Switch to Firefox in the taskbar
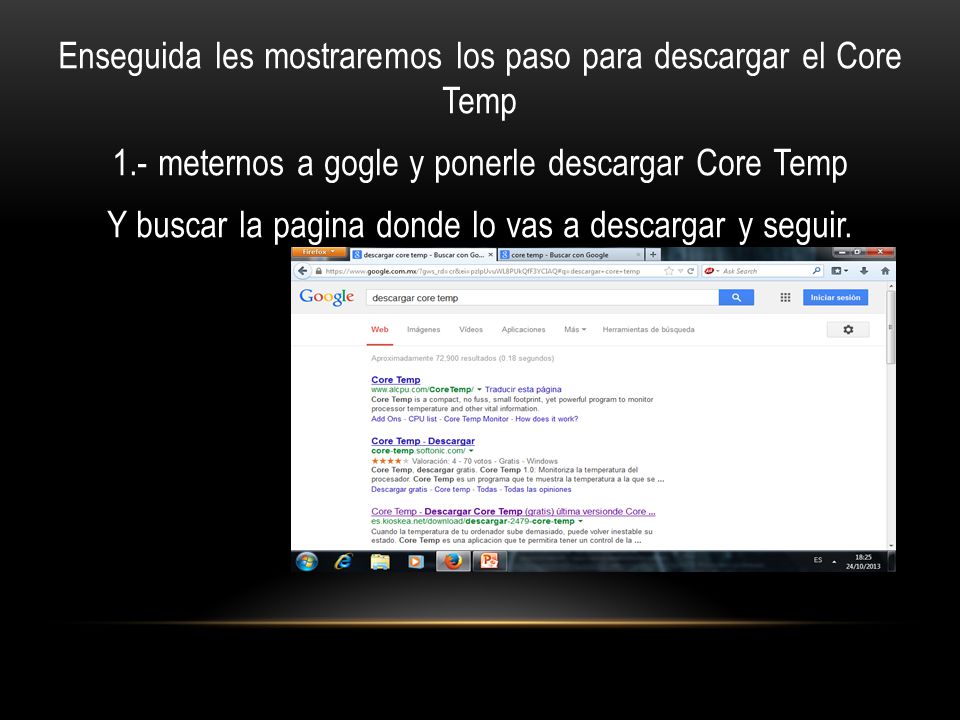This screenshot has height=720, width=960. pos(453,561)
